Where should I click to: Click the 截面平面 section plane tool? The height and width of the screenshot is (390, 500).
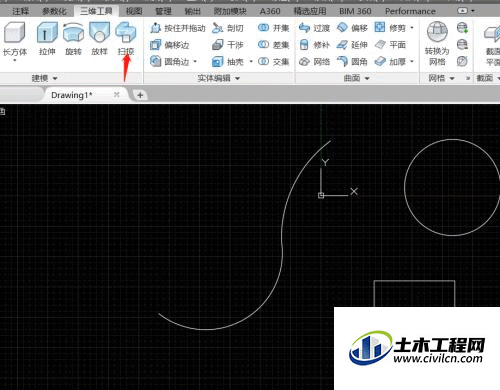click(492, 43)
